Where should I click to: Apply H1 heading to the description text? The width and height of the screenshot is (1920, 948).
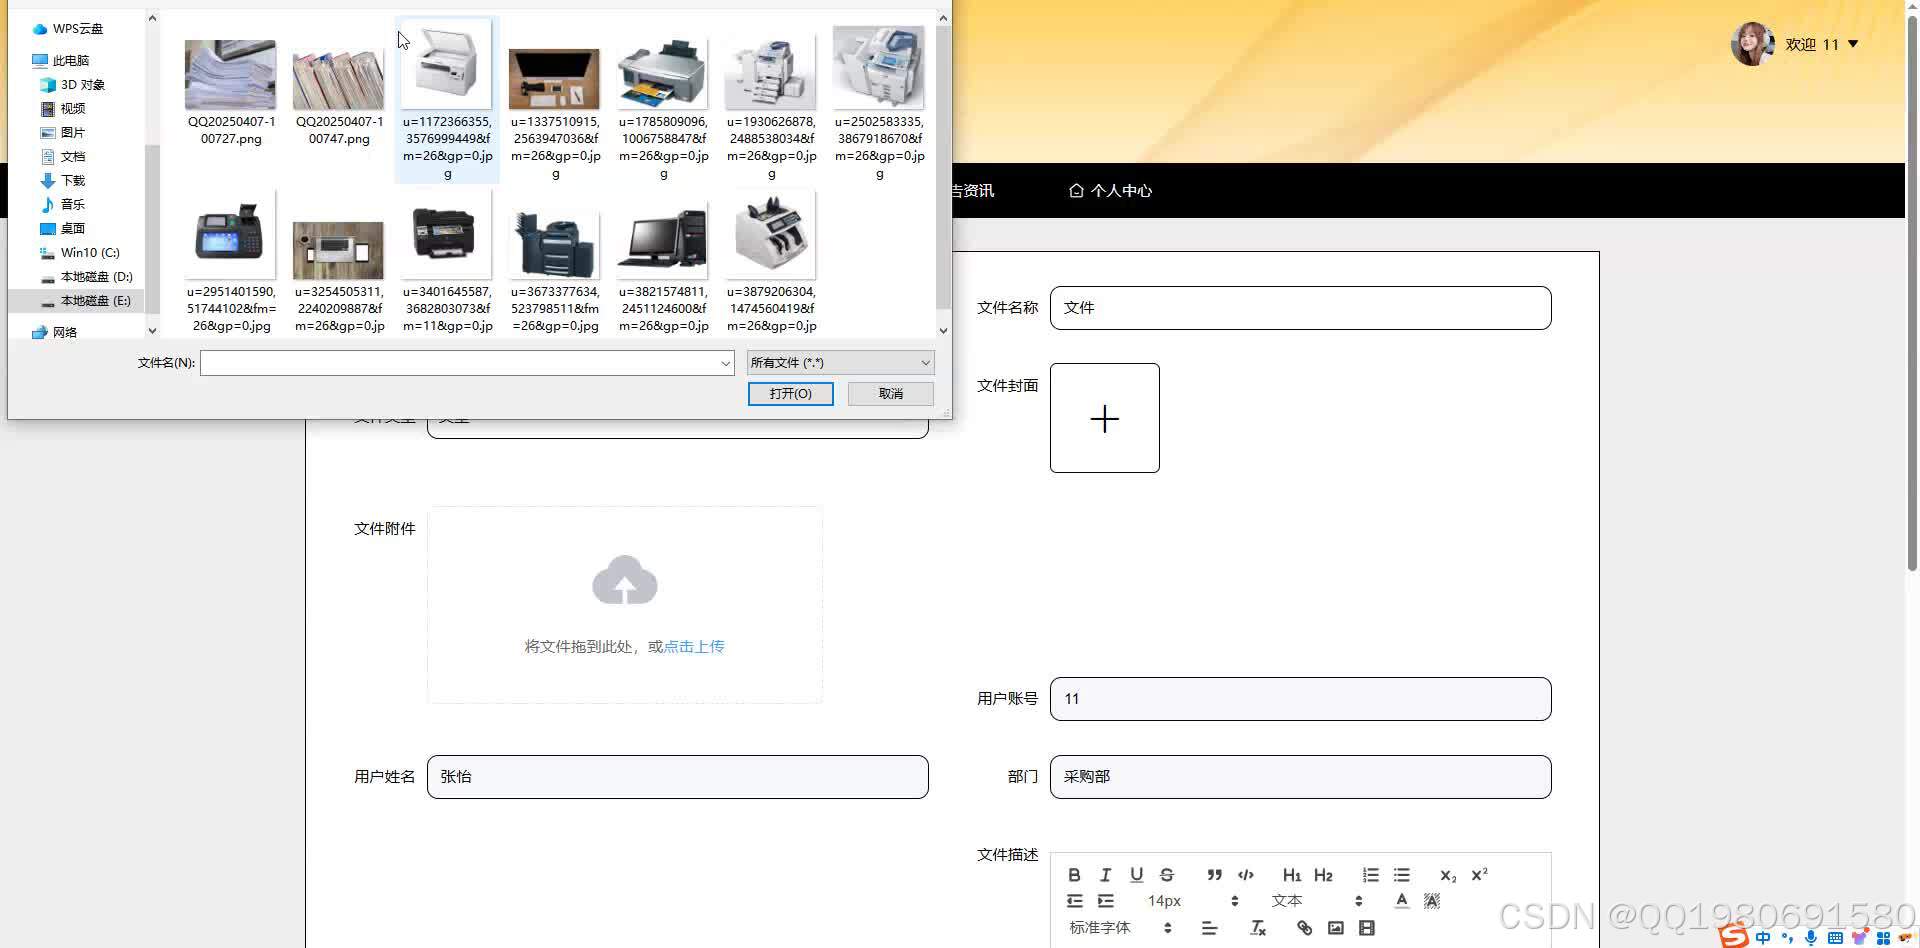pos(1292,874)
